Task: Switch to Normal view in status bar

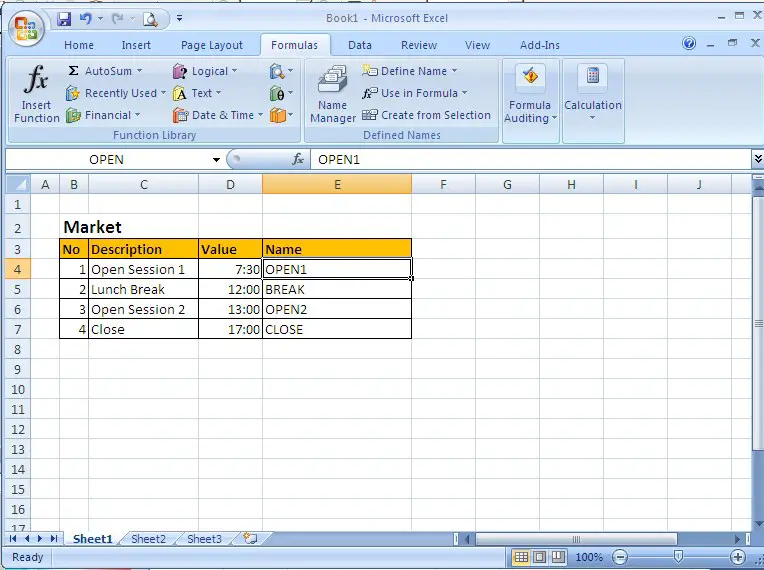Action: coord(521,557)
